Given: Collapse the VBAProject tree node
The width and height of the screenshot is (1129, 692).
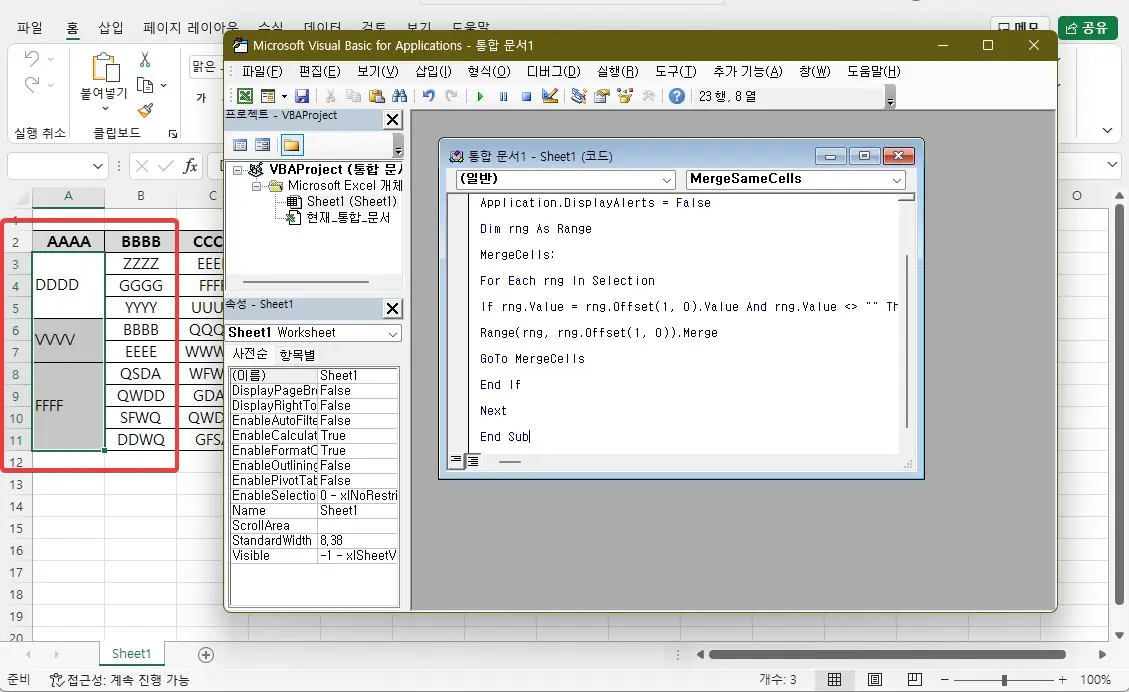Looking at the screenshot, I should point(237,171).
